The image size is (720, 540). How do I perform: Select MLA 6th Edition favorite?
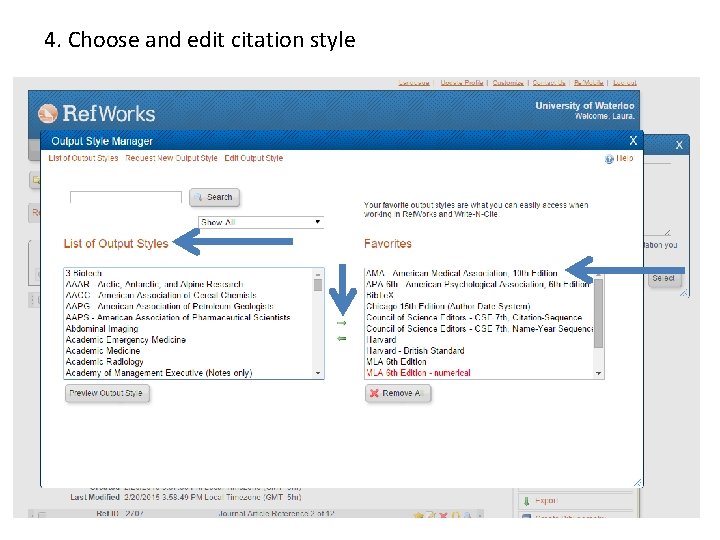coord(396,362)
